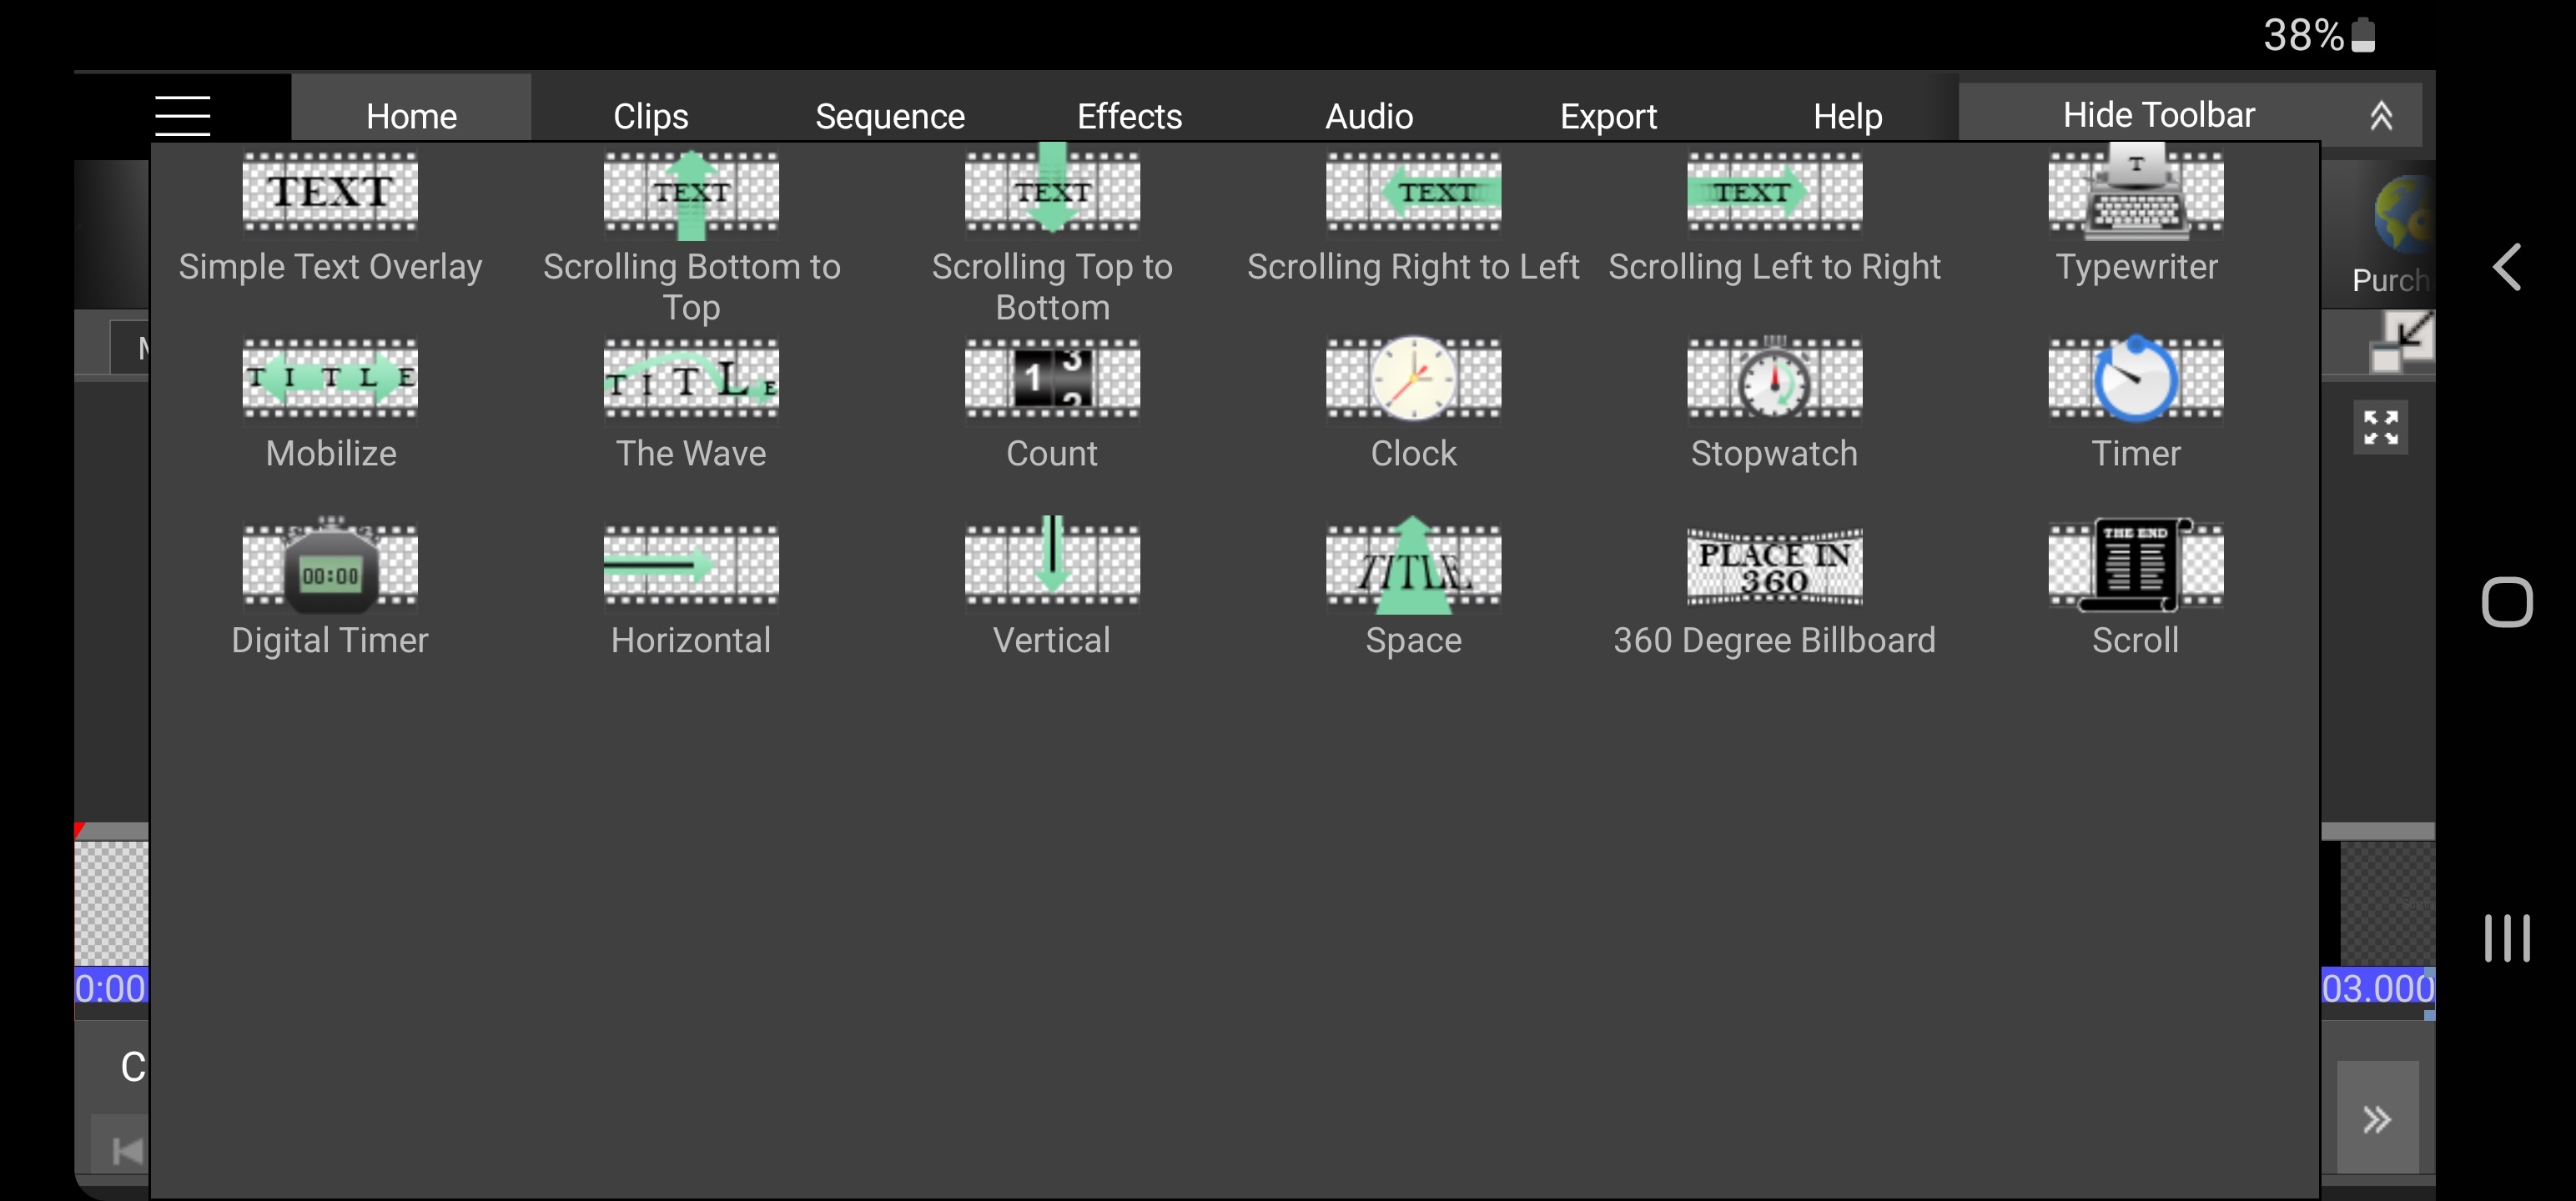Choose the Typewriter text effect

[2136, 217]
